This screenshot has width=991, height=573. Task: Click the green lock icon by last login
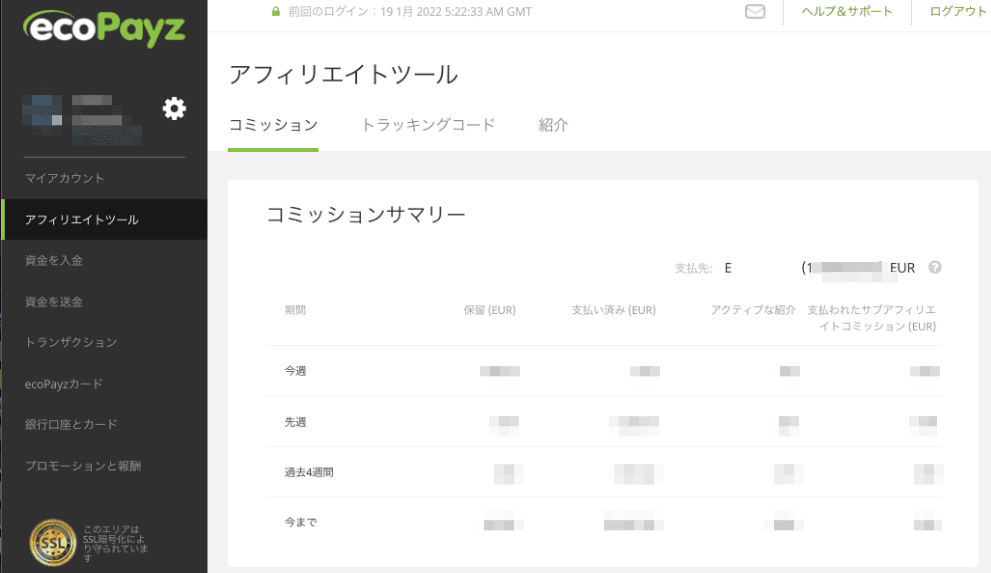(276, 11)
